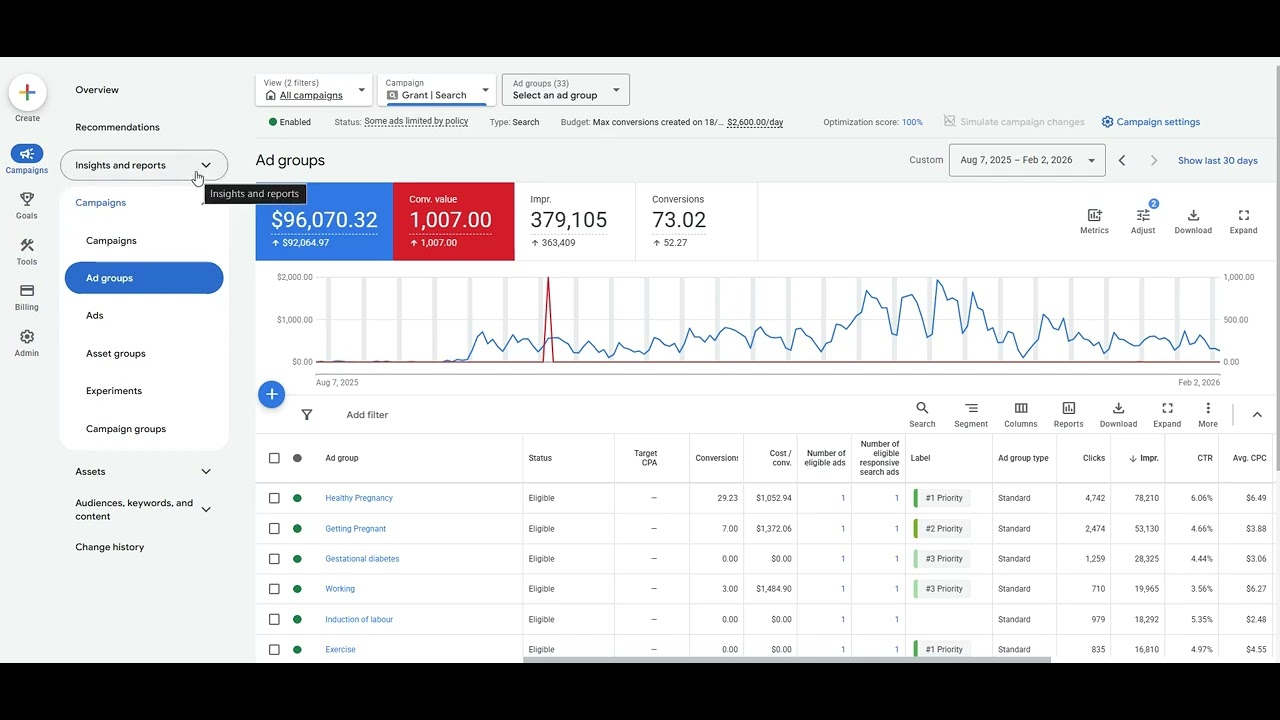Select Campaign groups in the side menu
Image resolution: width=1280 pixels, height=720 pixels.
tap(126, 429)
